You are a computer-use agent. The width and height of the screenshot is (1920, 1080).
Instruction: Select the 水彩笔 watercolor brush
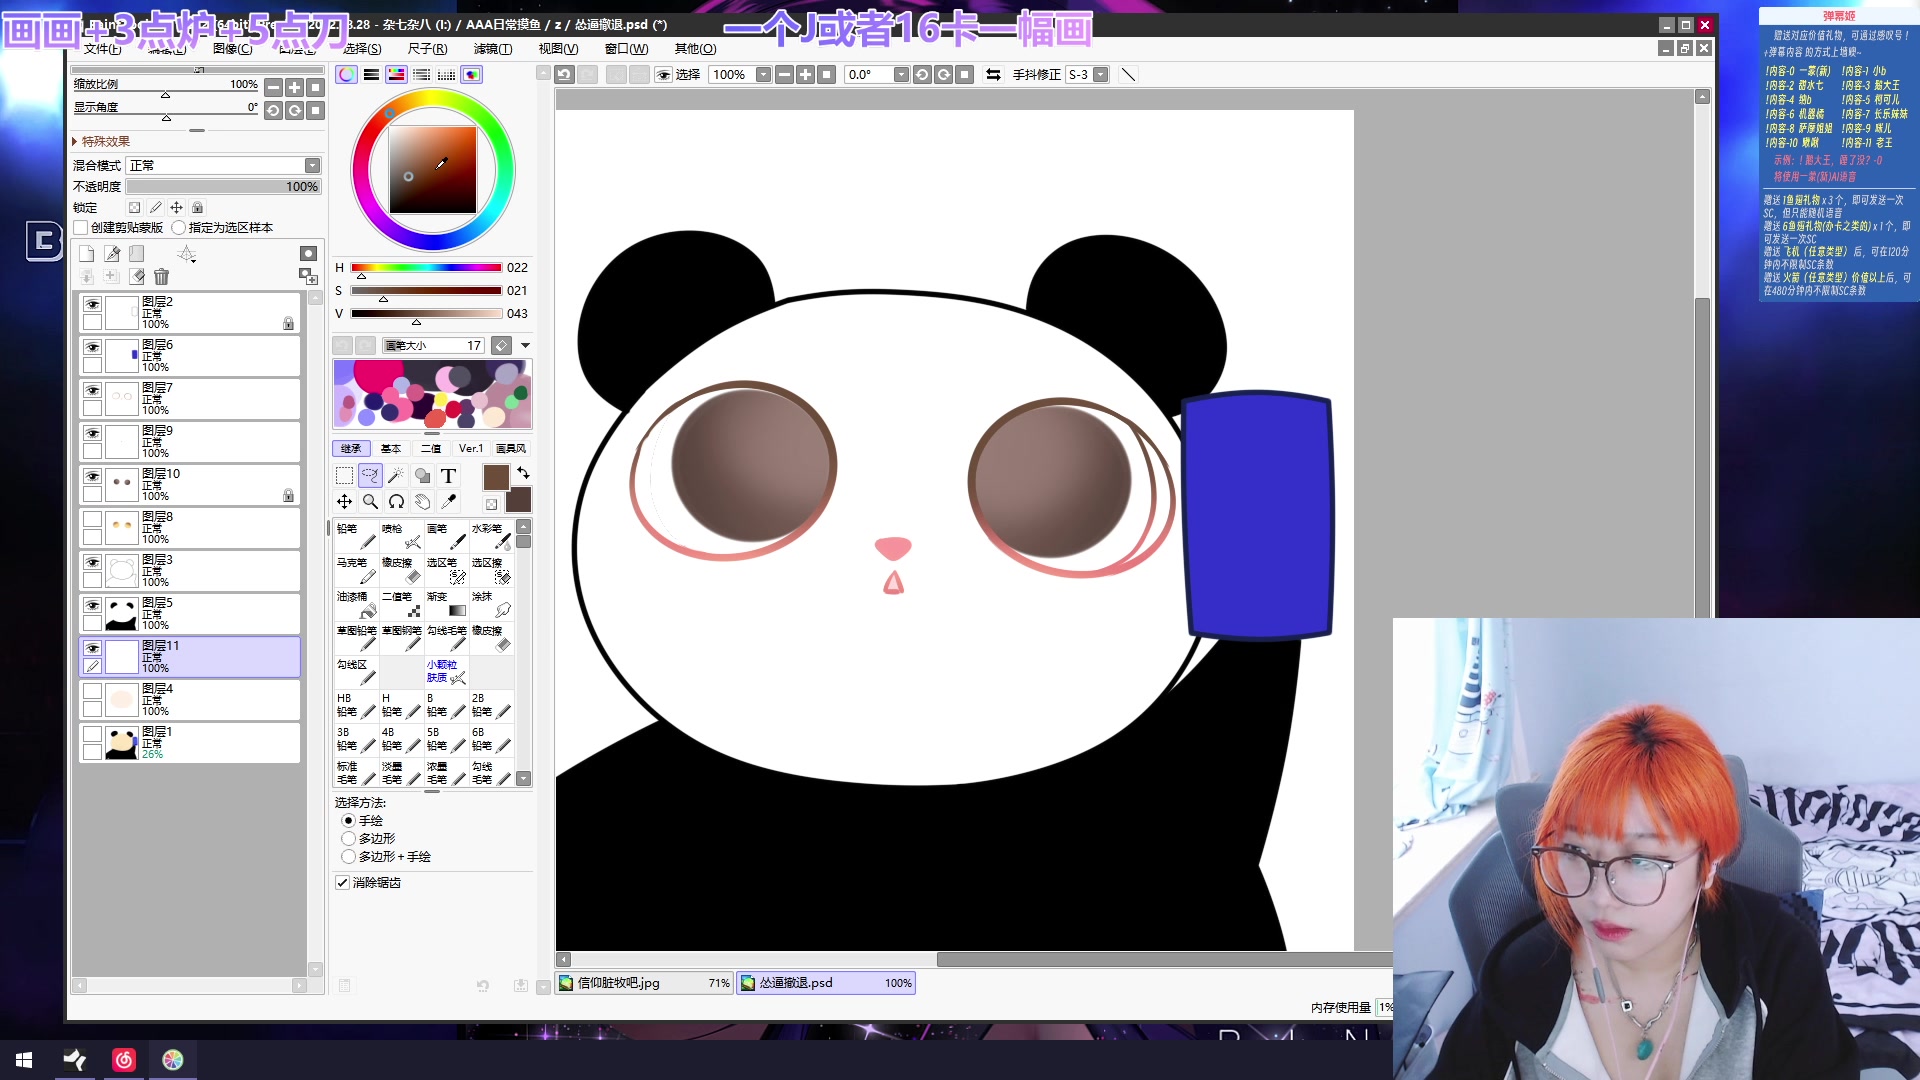tap(491, 536)
